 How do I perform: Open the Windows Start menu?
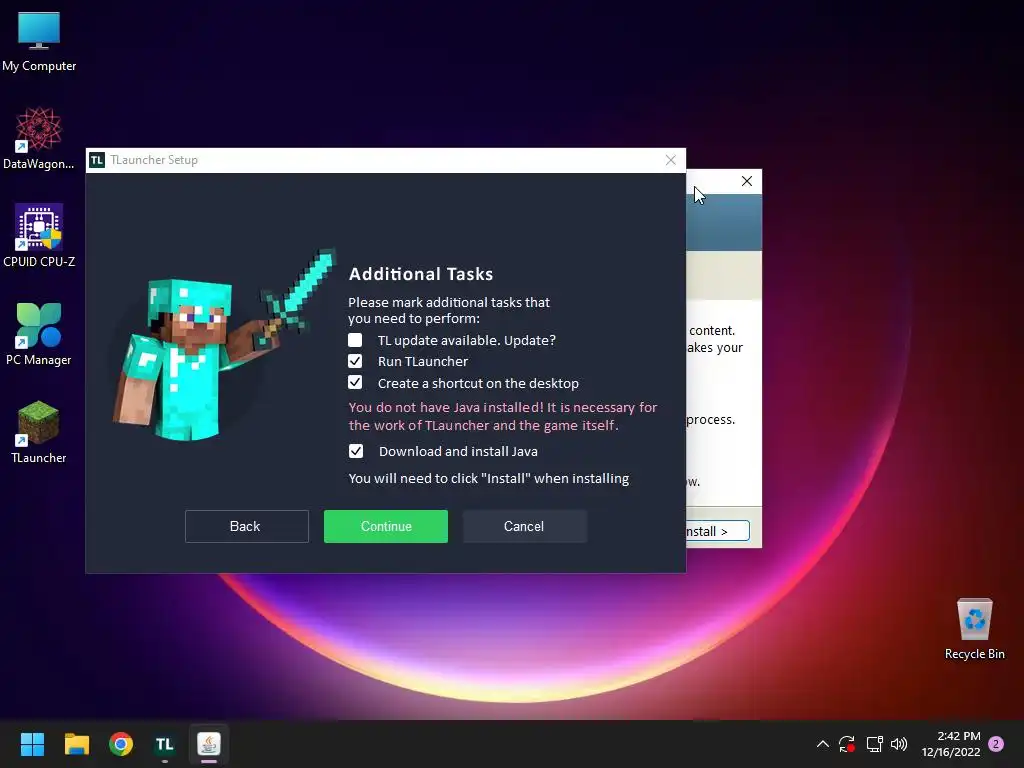coord(32,744)
